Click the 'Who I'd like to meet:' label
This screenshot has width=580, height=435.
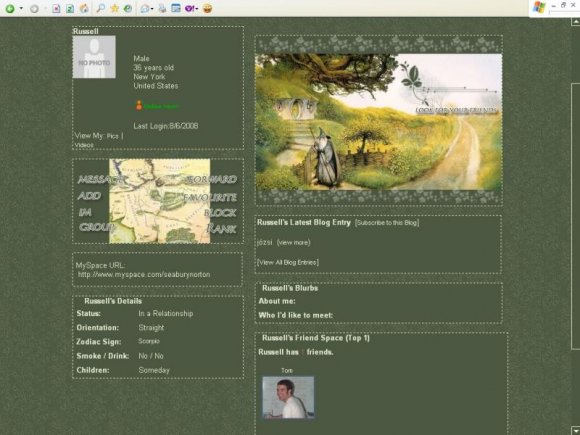pyautogui.click(x=296, y=315)
